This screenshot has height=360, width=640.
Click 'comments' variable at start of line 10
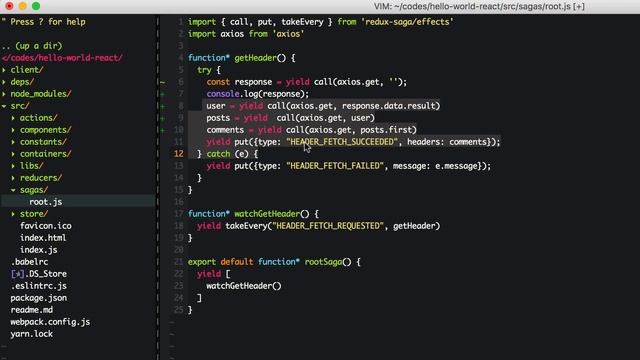pyautogui.click(x=225, y=130)
